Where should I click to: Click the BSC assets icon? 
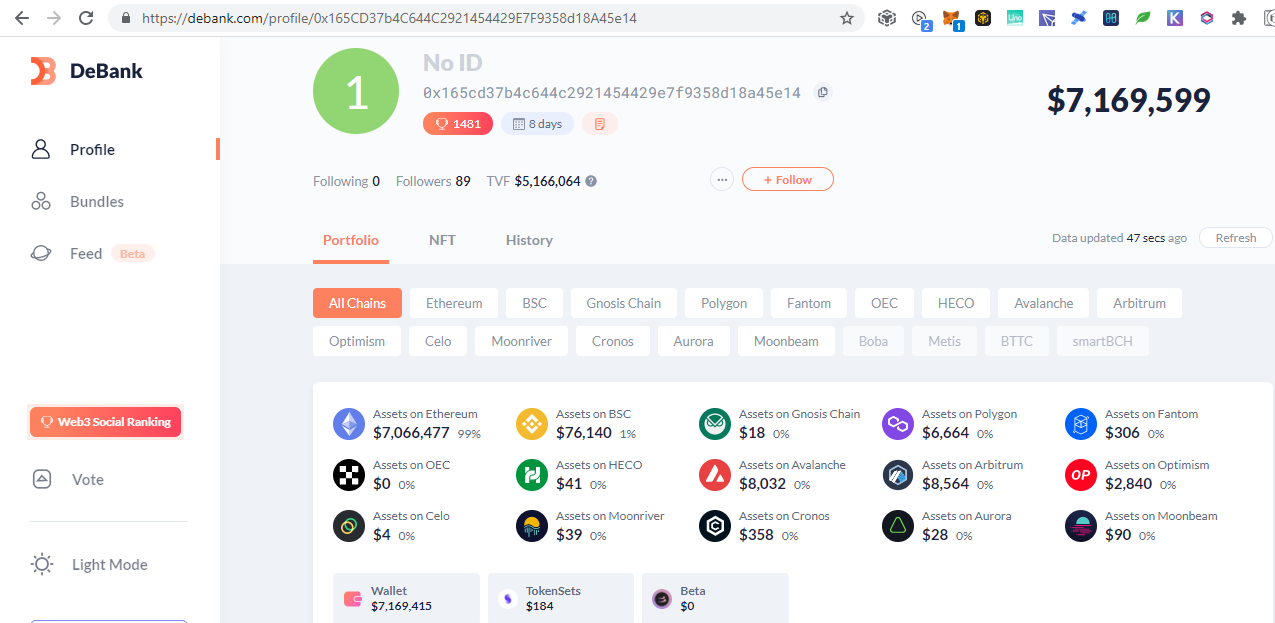[x=532, y=424]
